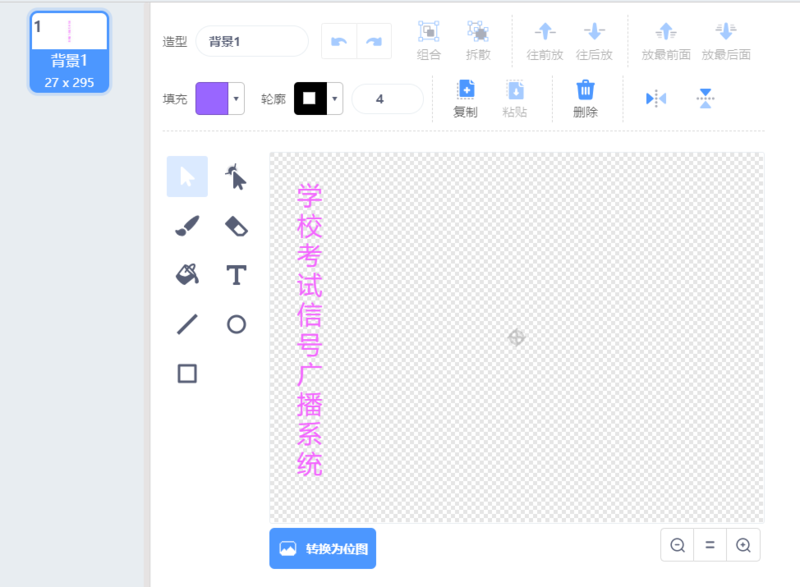Screen dimensions: 800x587
Task: Open the outline color dropdown
Action: pos(335,99)
